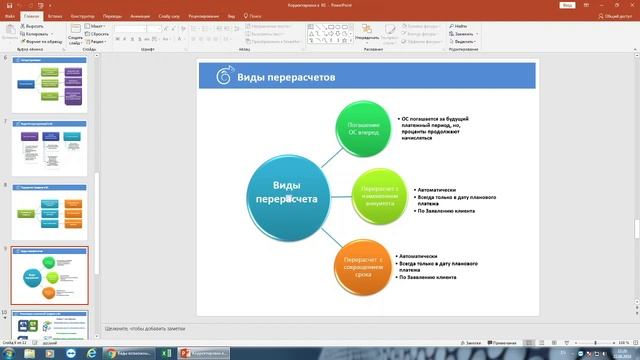The width and height of the screenshot is (640, 360).
Task: Collapse the ribbon with the arrow at its right end
Action: 635,49
